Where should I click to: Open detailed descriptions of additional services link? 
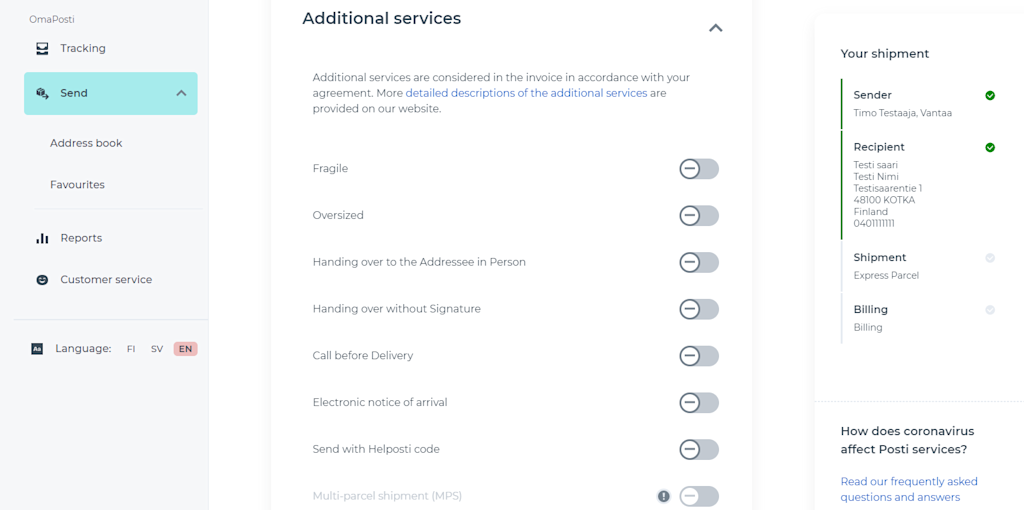[x=526, y=93]
